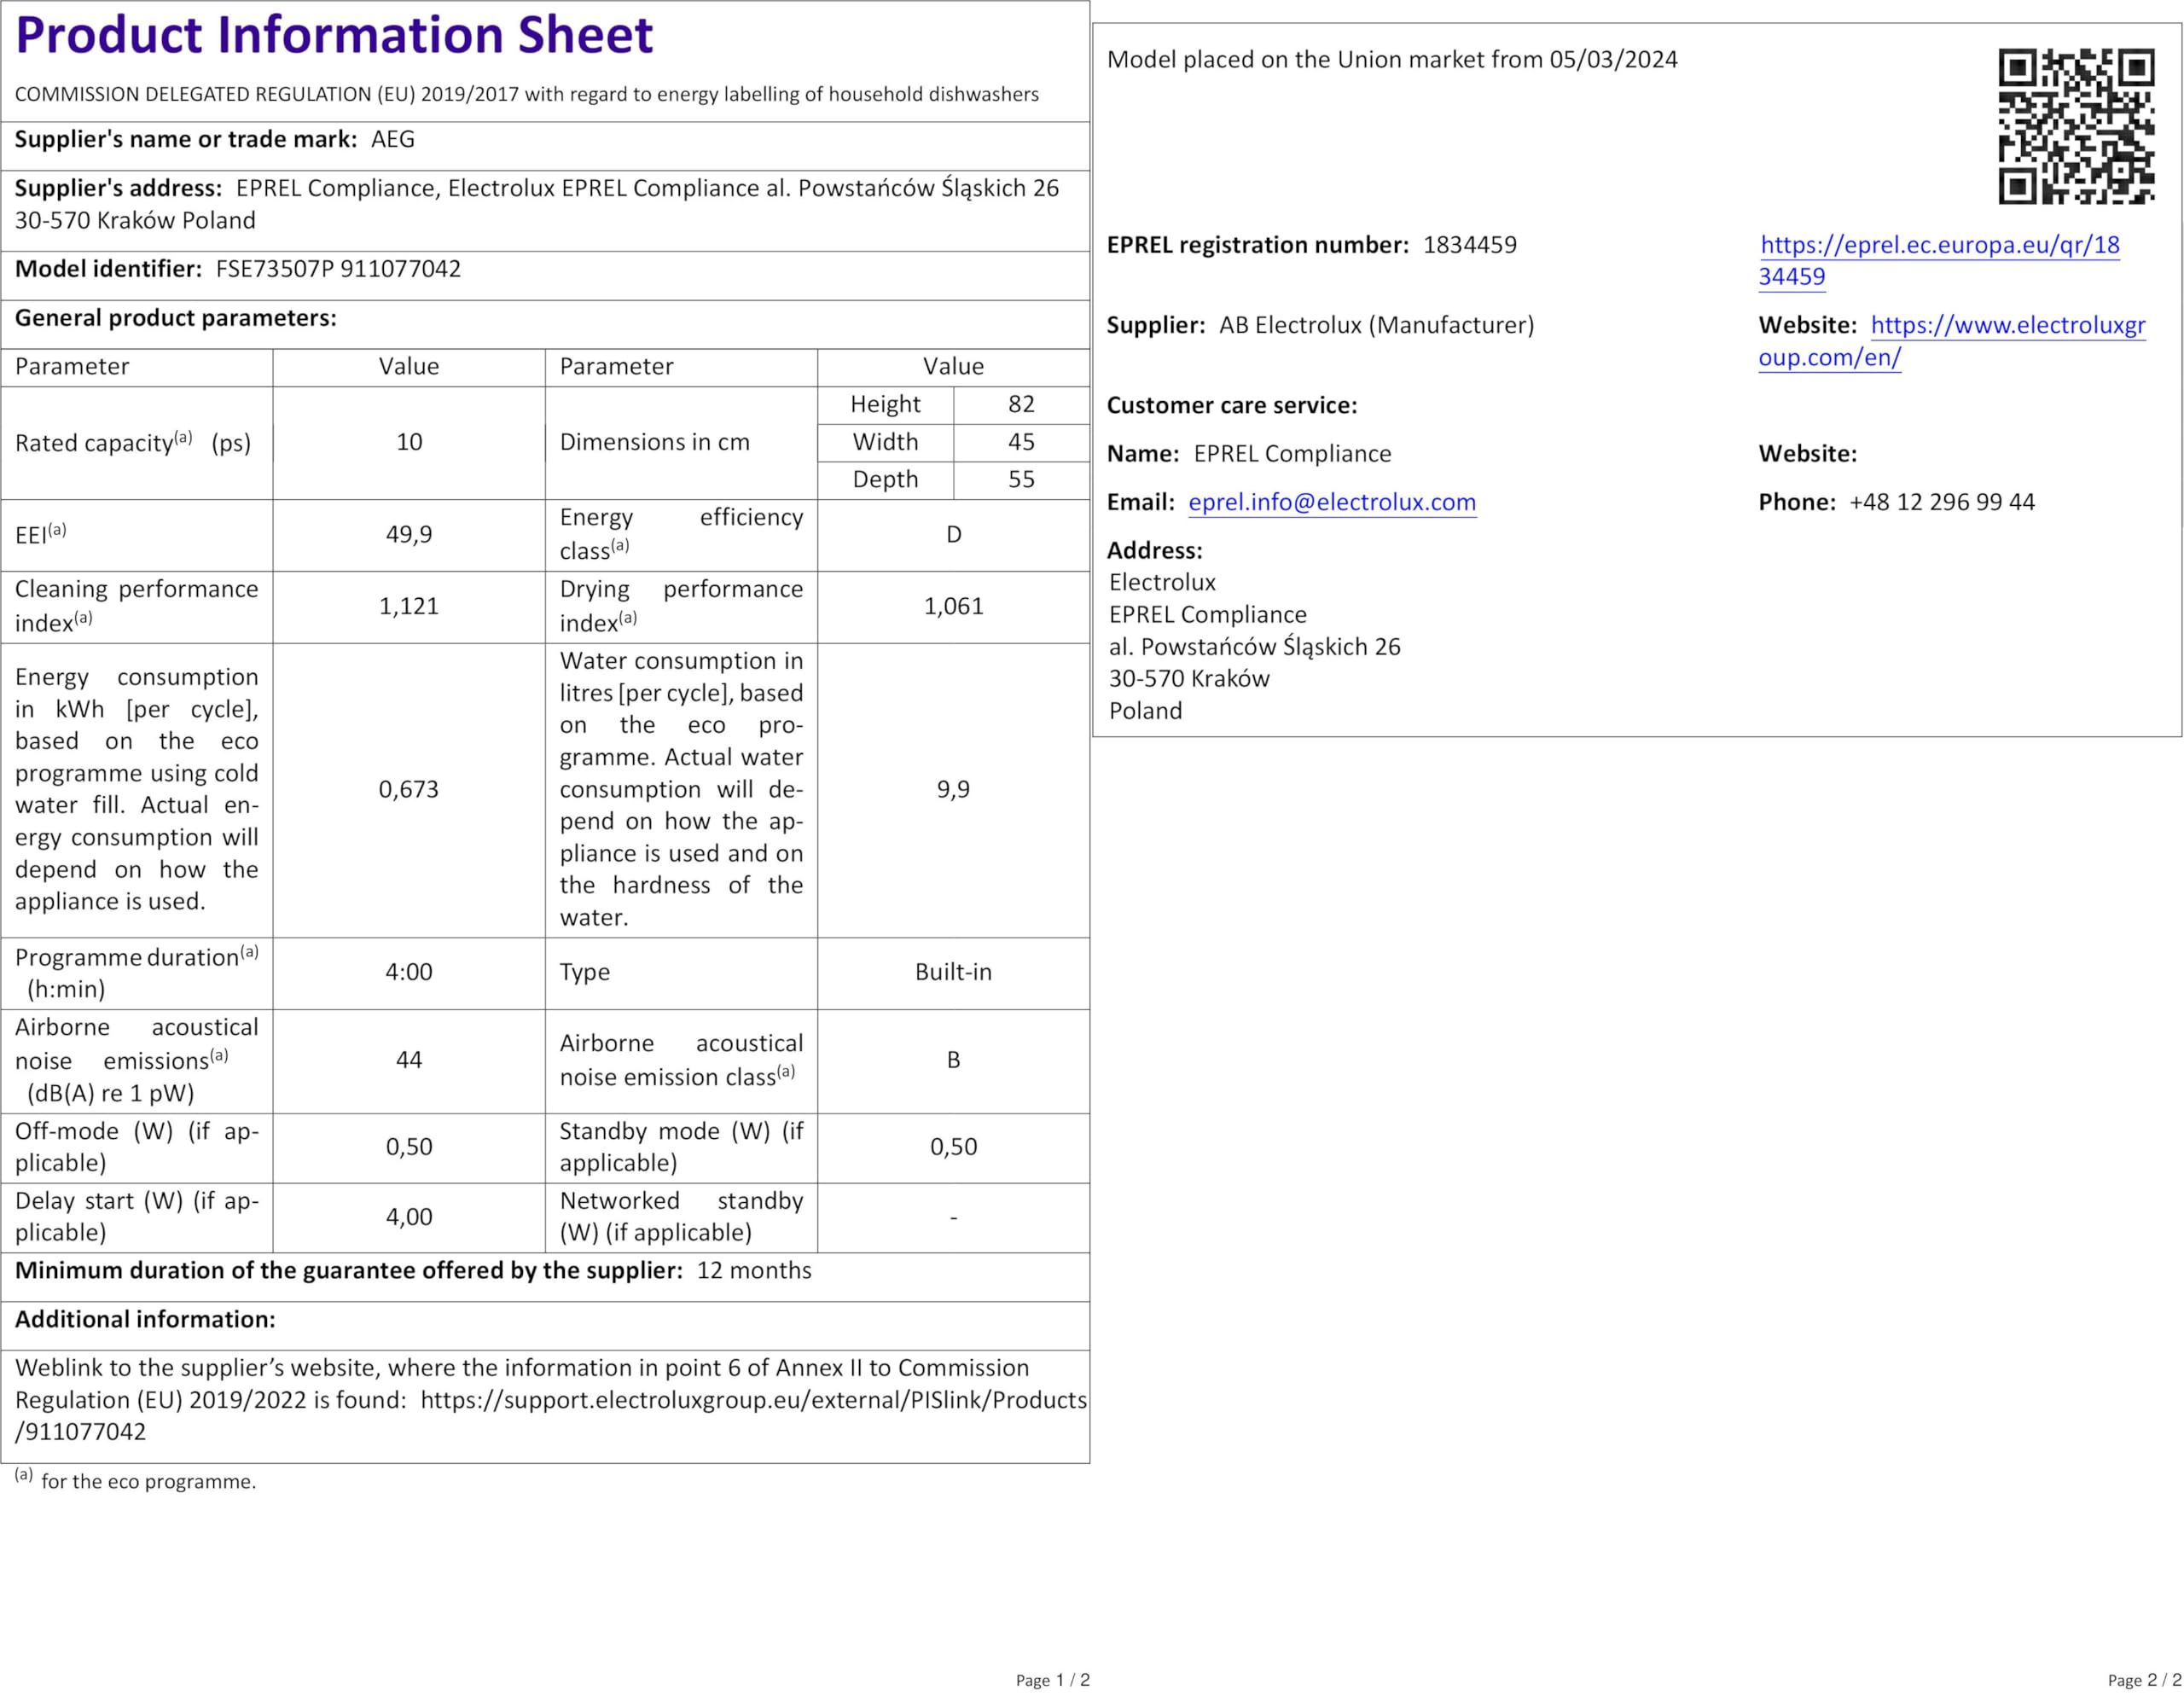Click the QR code image
This screenshot has width=2184, height=1708.
(x=2076, y=126)
